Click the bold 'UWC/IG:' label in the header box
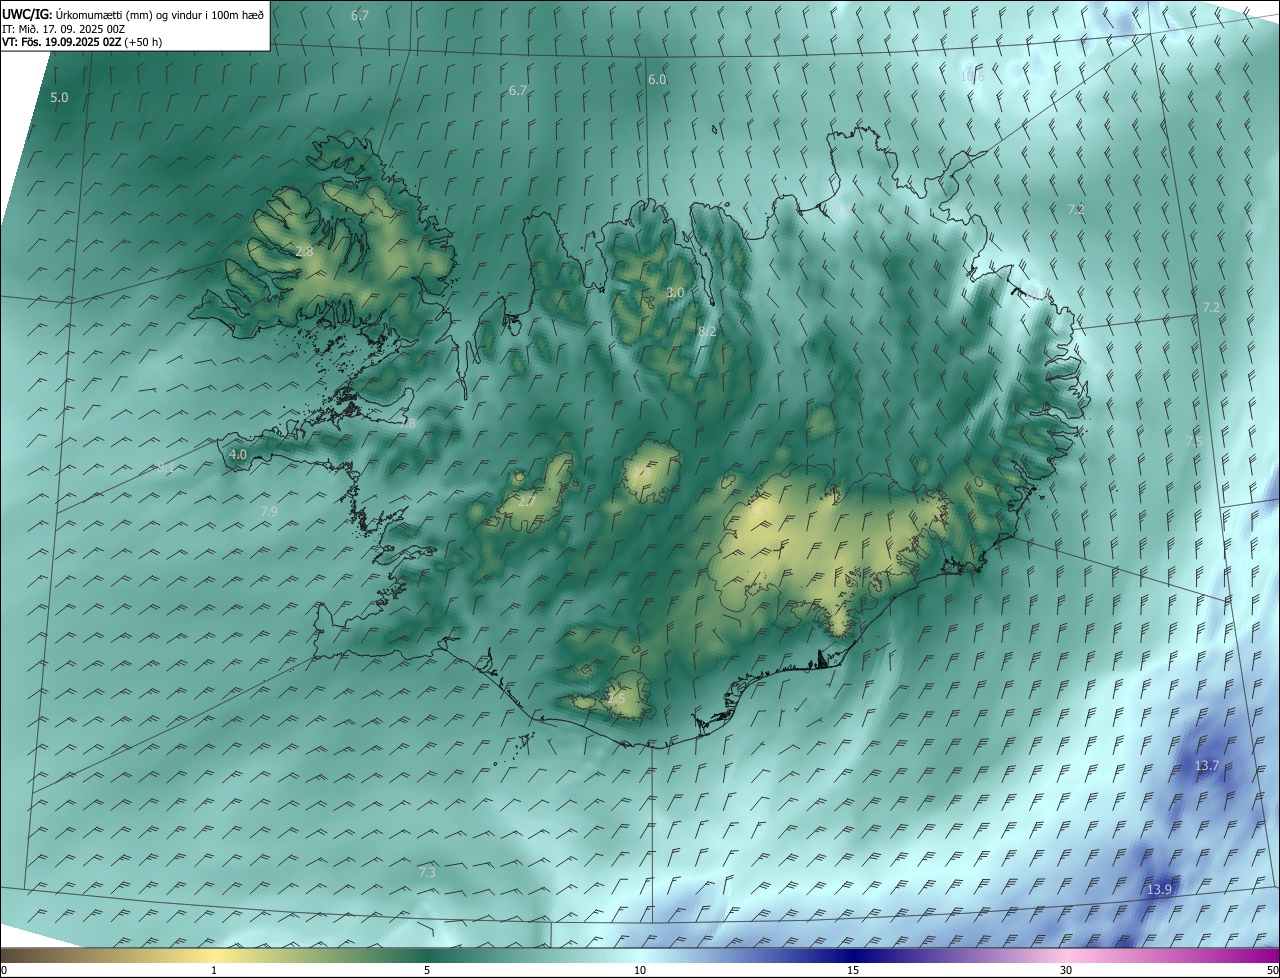 click(x=27, y=15)
